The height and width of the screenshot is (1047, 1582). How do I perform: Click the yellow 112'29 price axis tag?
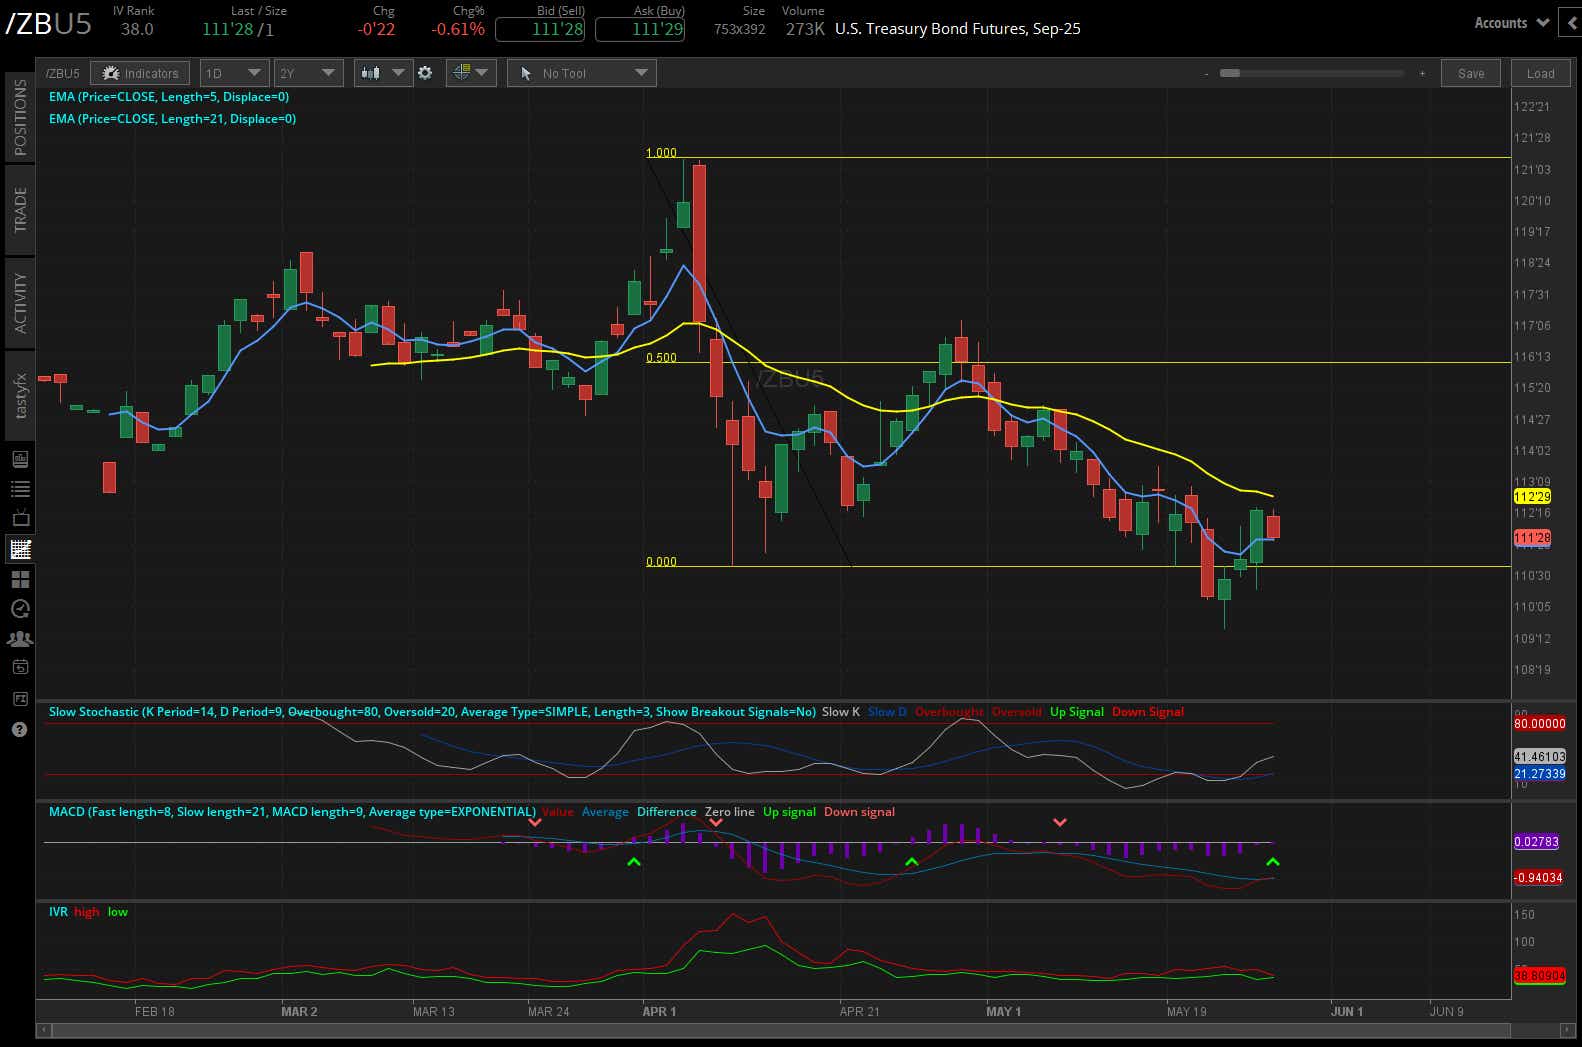[1532, 497]
